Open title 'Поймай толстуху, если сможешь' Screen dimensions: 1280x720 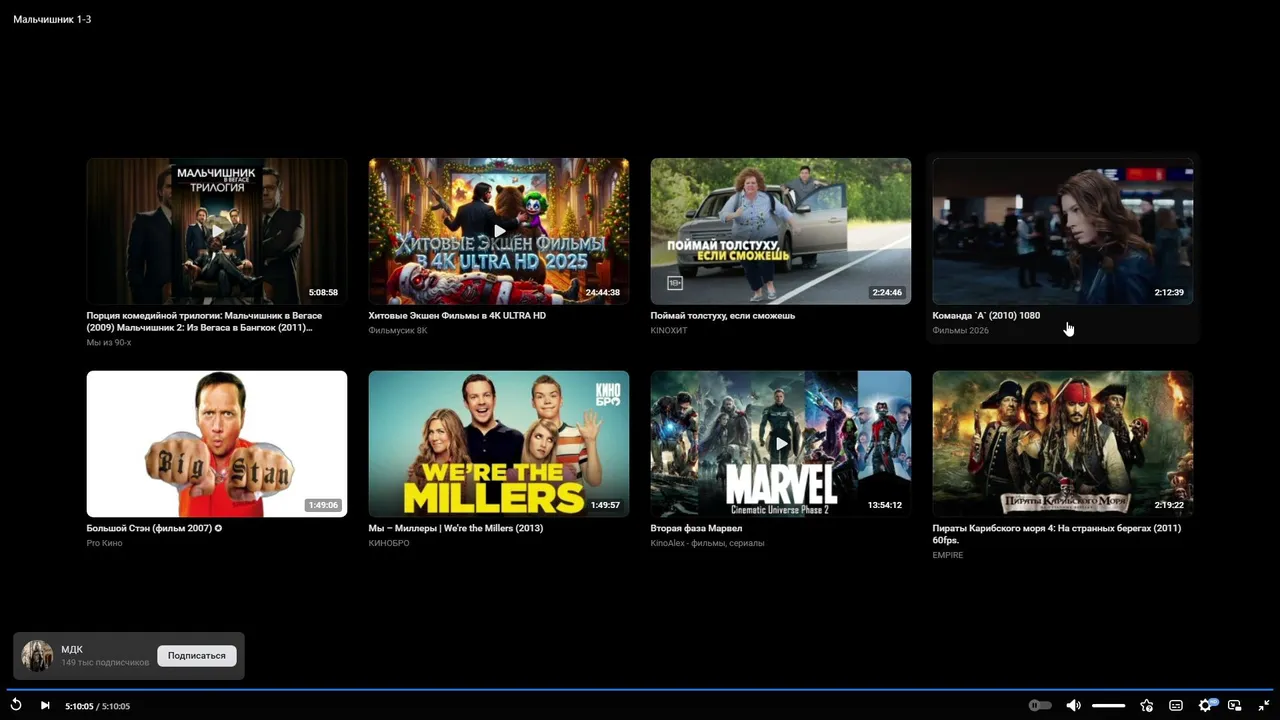723,316
